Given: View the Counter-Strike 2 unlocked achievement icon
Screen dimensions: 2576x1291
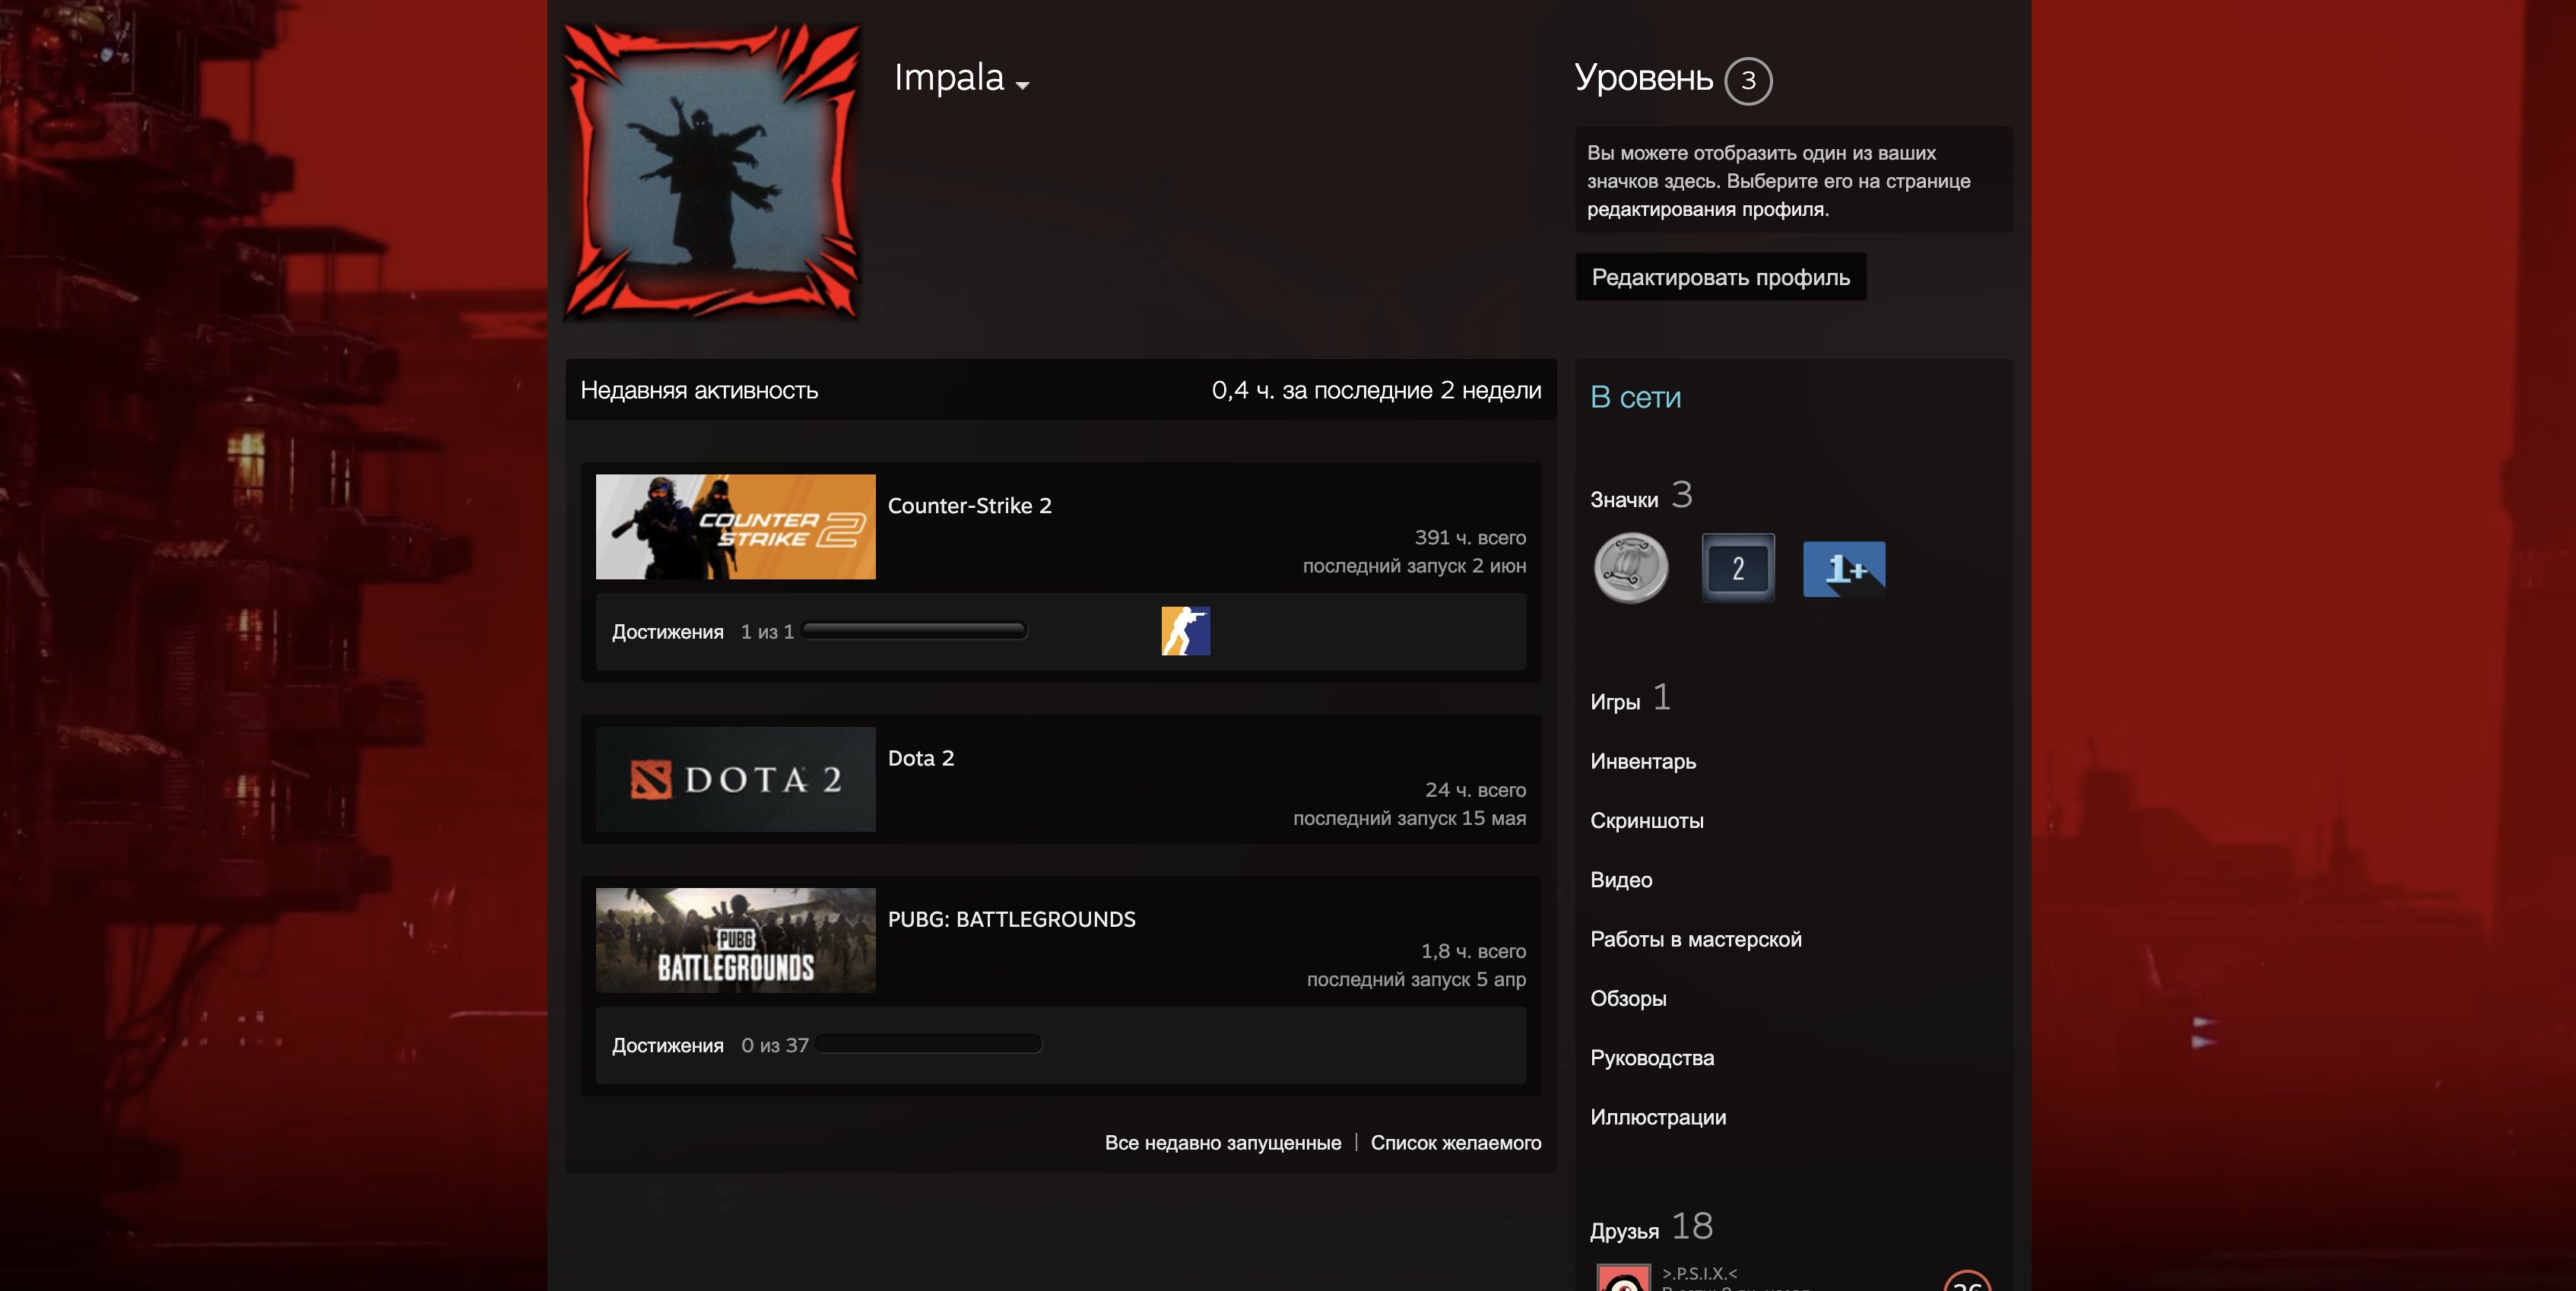Looking at the screenshot, I should click(1185, 631).
